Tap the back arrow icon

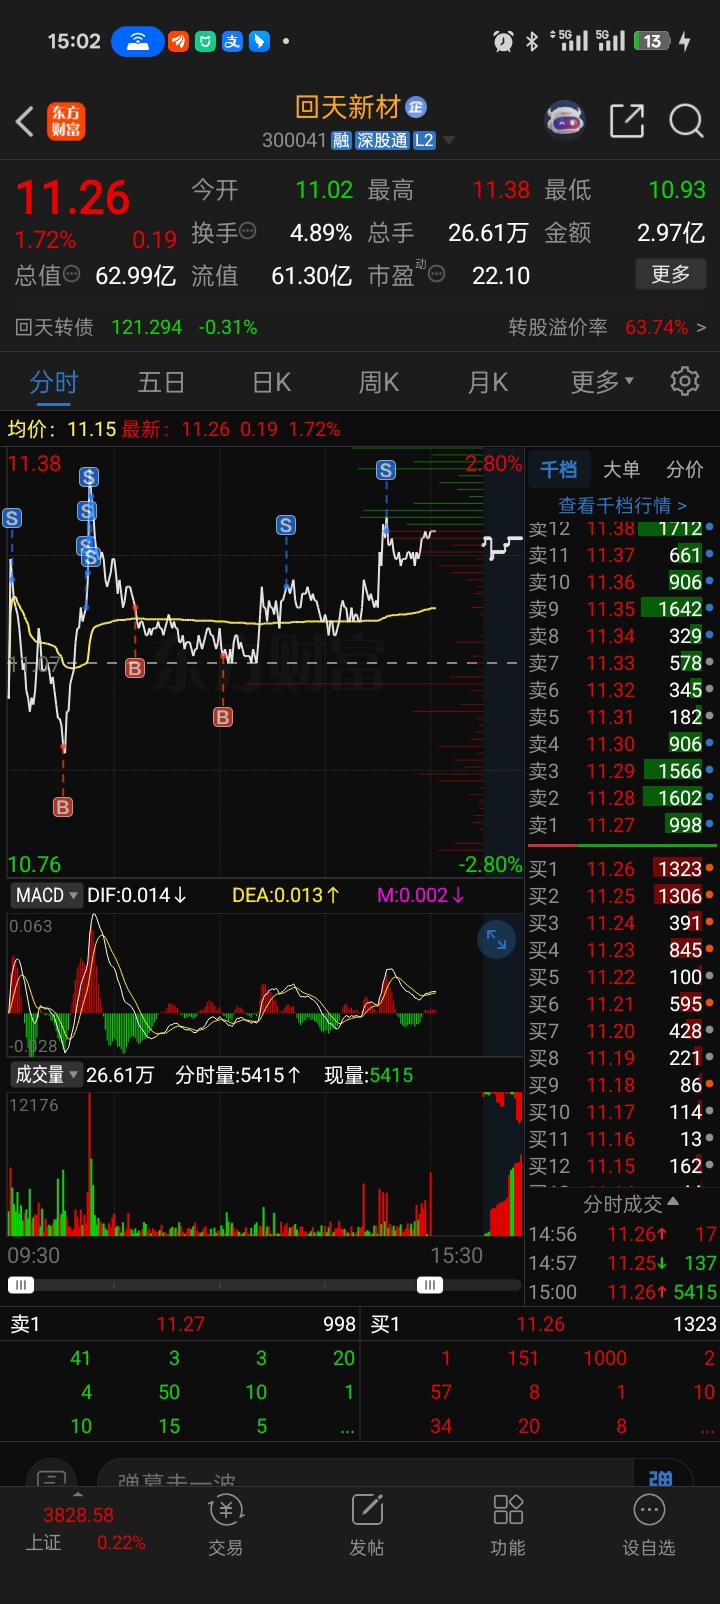[x=25, y=122]
